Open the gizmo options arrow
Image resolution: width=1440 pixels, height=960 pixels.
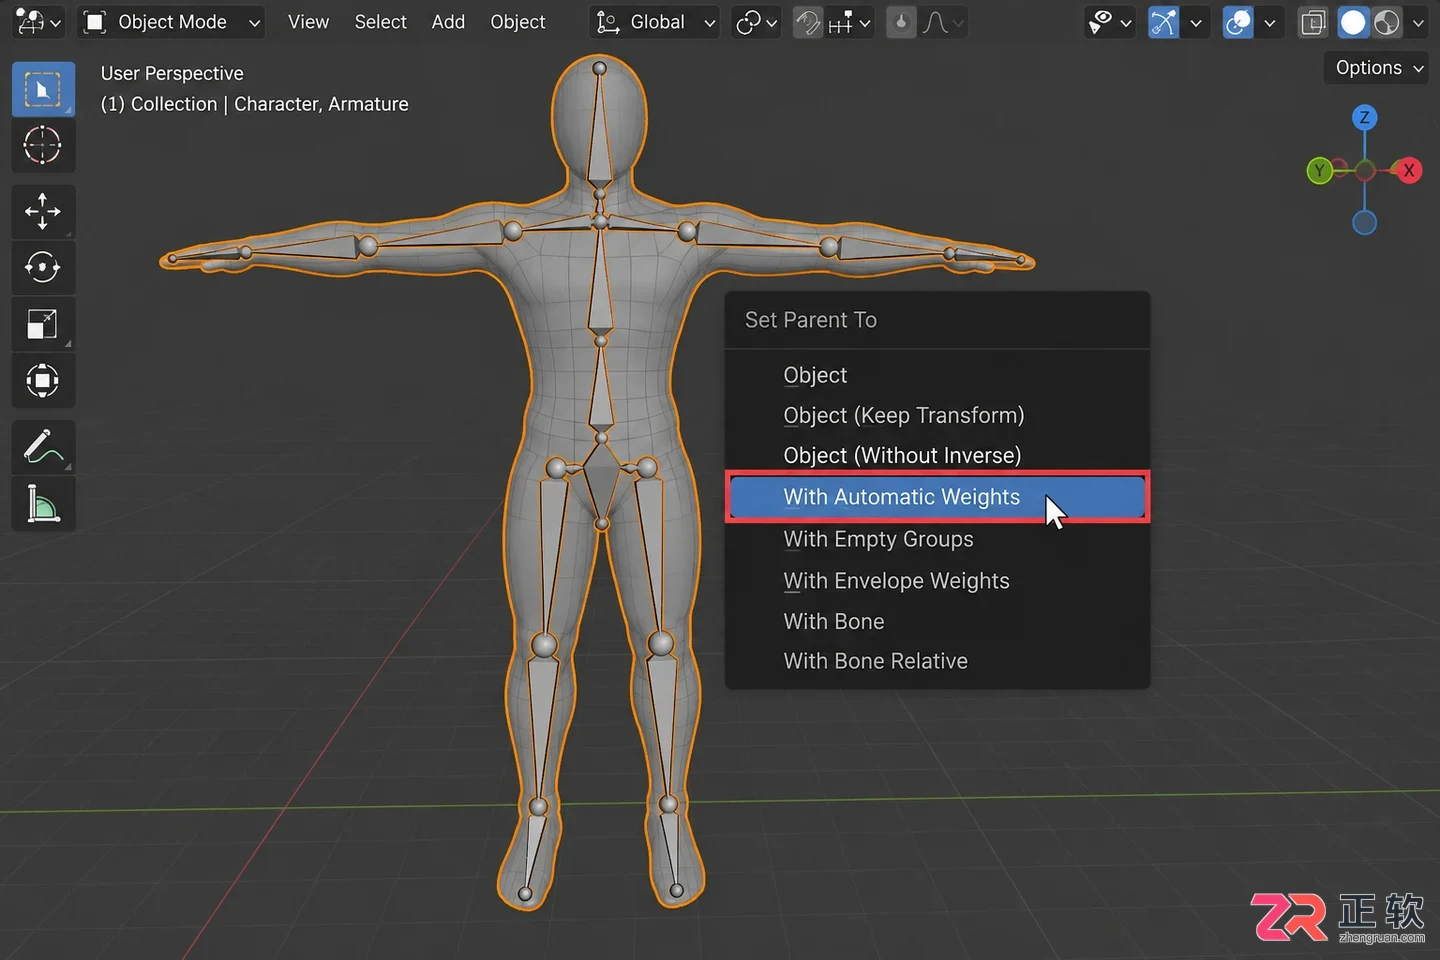1195,22
